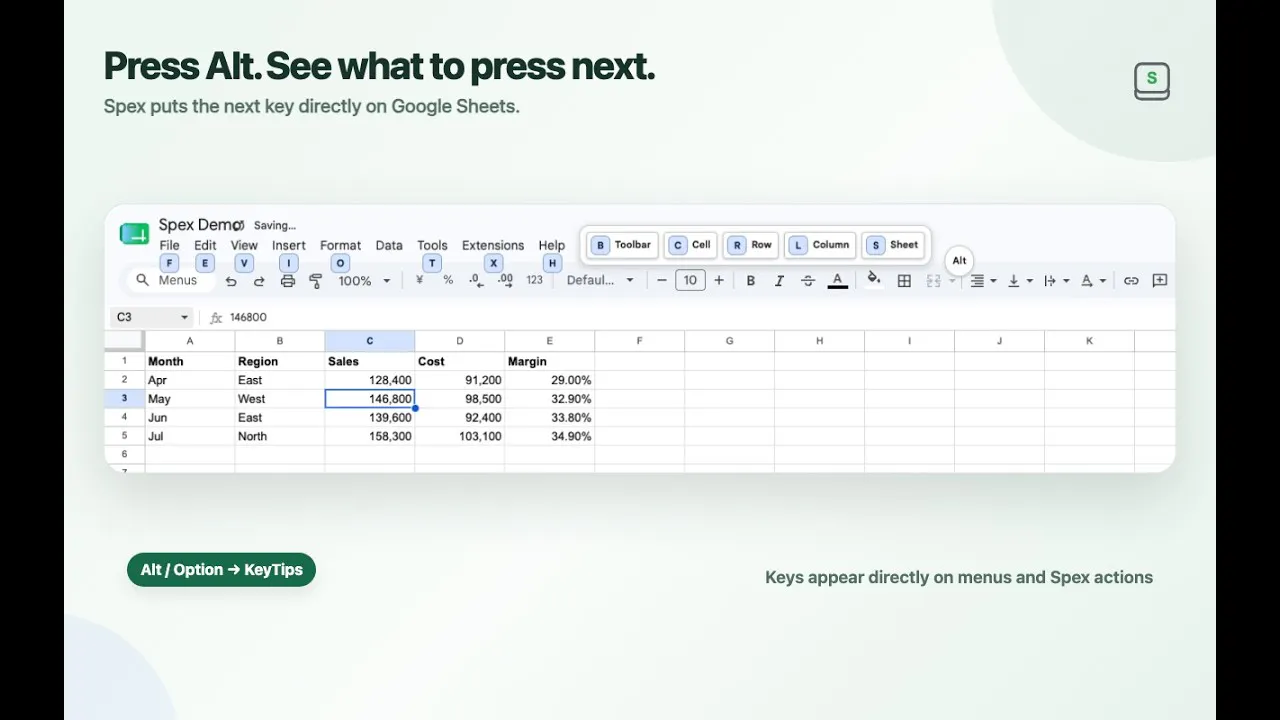Select the cell reading North
Image resolution: width=1280 pixels, height=720 pixels.
[280, 437]
